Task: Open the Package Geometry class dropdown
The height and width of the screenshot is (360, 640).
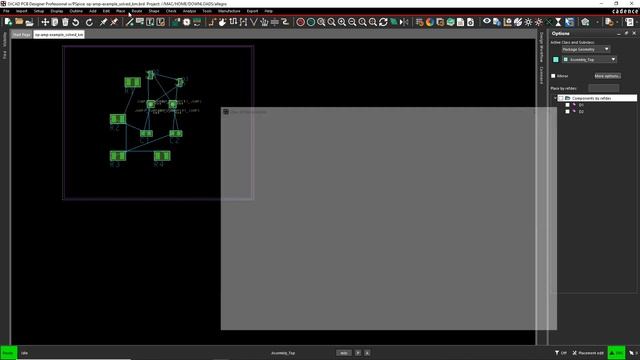Action: pyautogui.click(x=586, y=49)
